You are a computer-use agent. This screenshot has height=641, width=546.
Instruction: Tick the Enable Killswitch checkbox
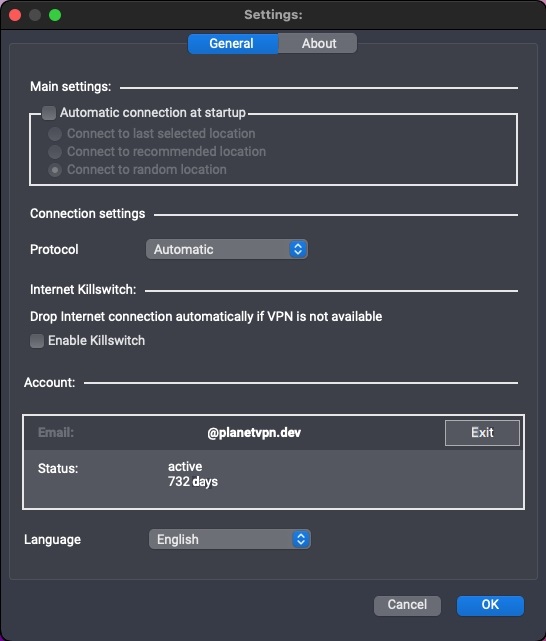coord(37,341)
